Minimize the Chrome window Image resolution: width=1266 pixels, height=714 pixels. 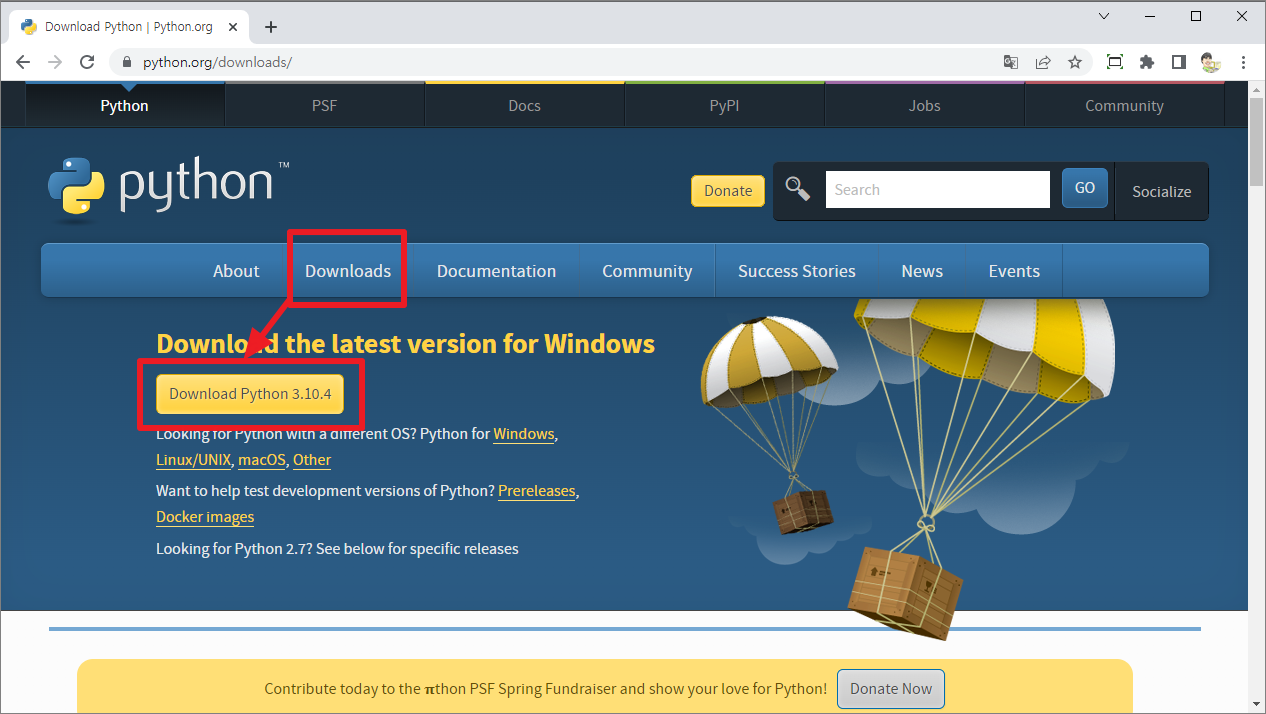[1150, 16]
